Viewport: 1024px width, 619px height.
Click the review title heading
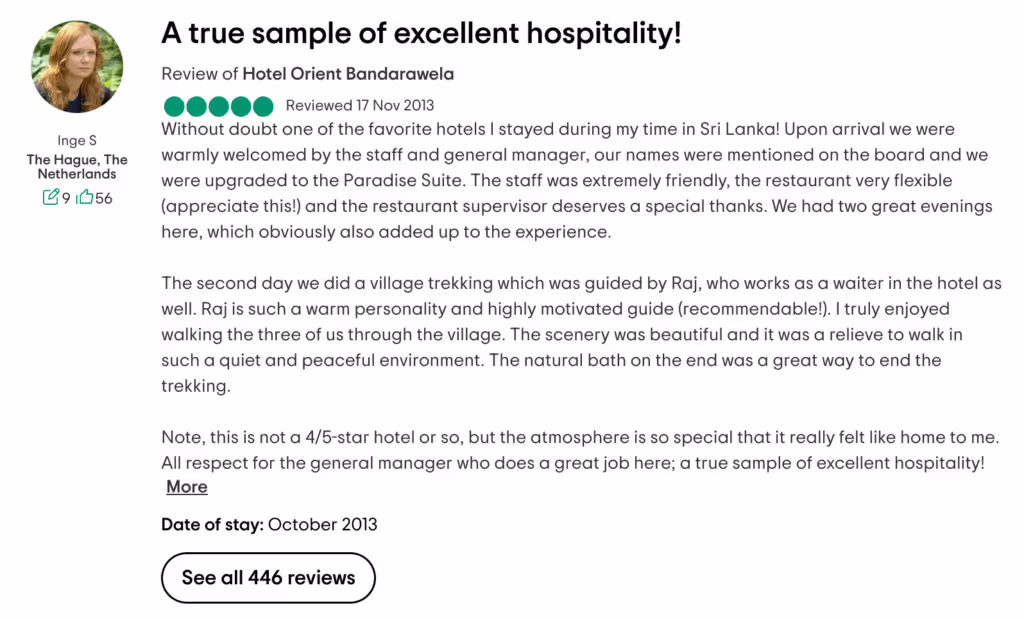point(422,33)
